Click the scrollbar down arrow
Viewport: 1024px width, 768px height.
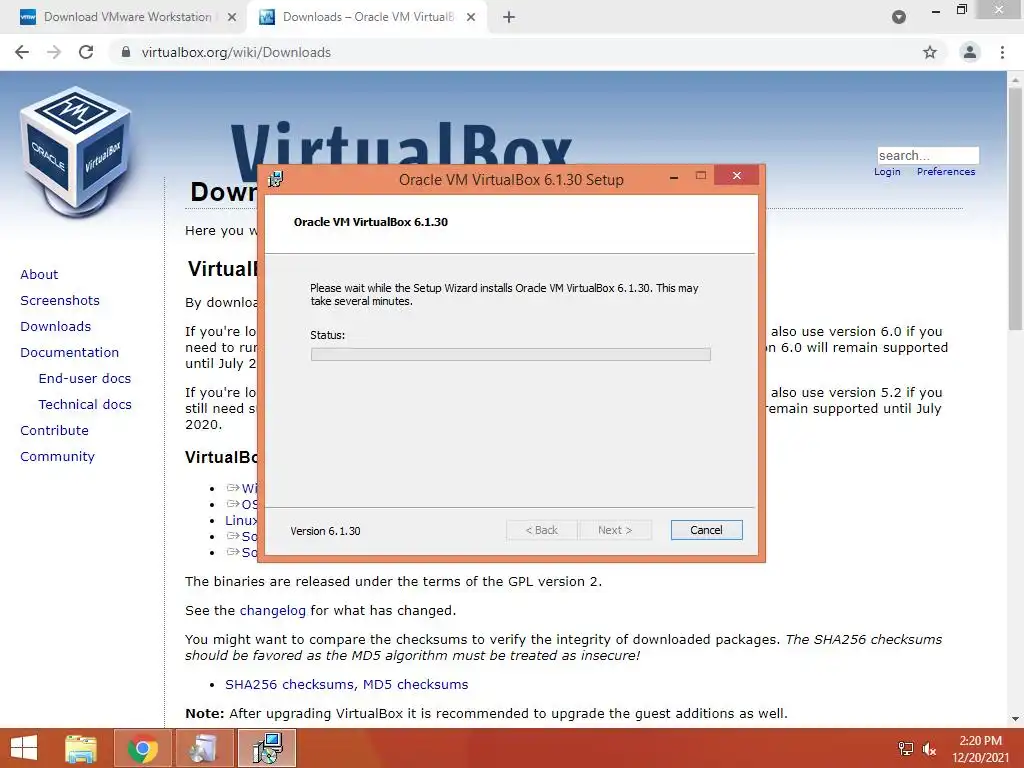pos(1015,719)
